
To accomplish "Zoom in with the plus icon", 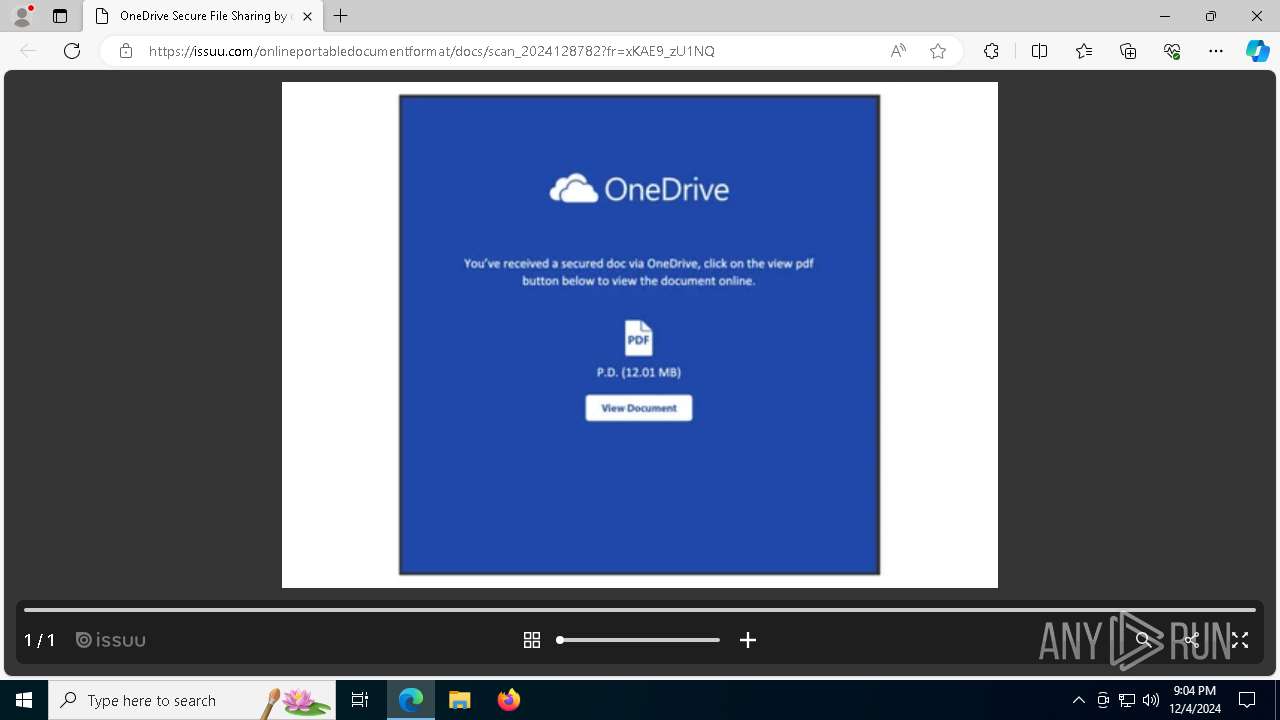I will (748, 640).
